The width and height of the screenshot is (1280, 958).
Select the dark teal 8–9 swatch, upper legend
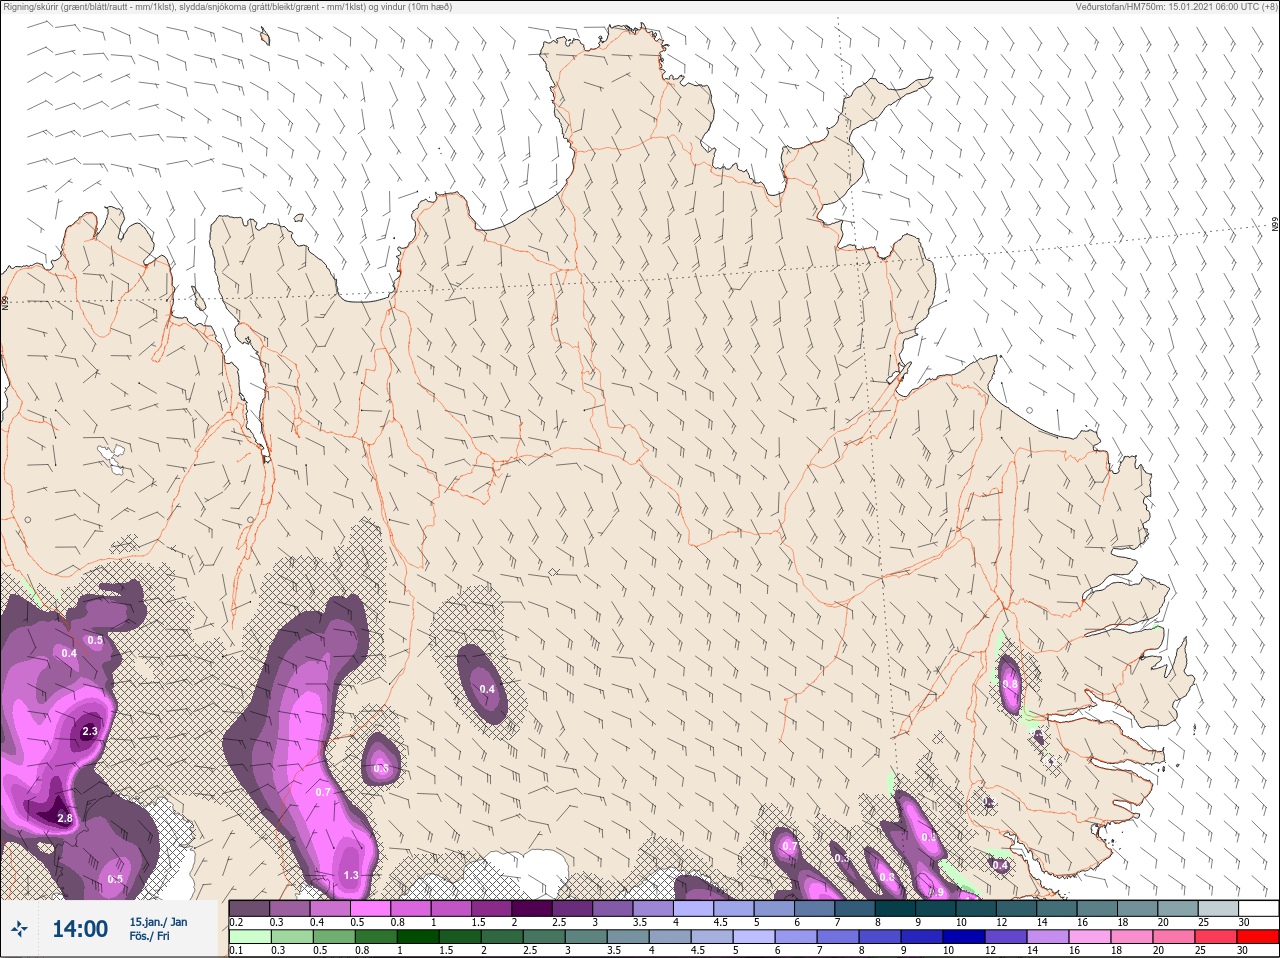(x=895, y=909)
